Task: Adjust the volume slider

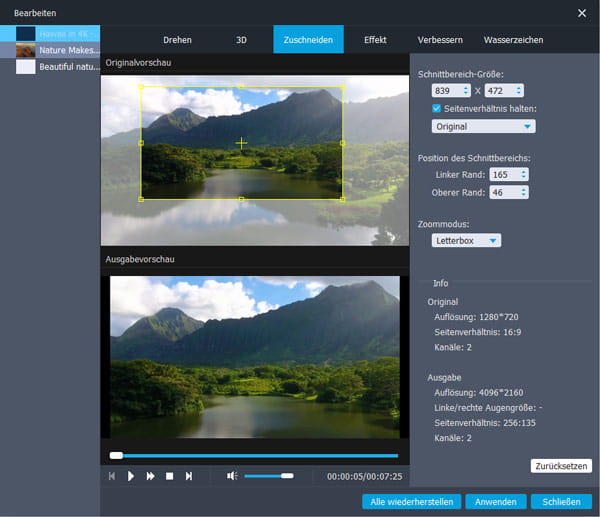Action: [268, 476]
